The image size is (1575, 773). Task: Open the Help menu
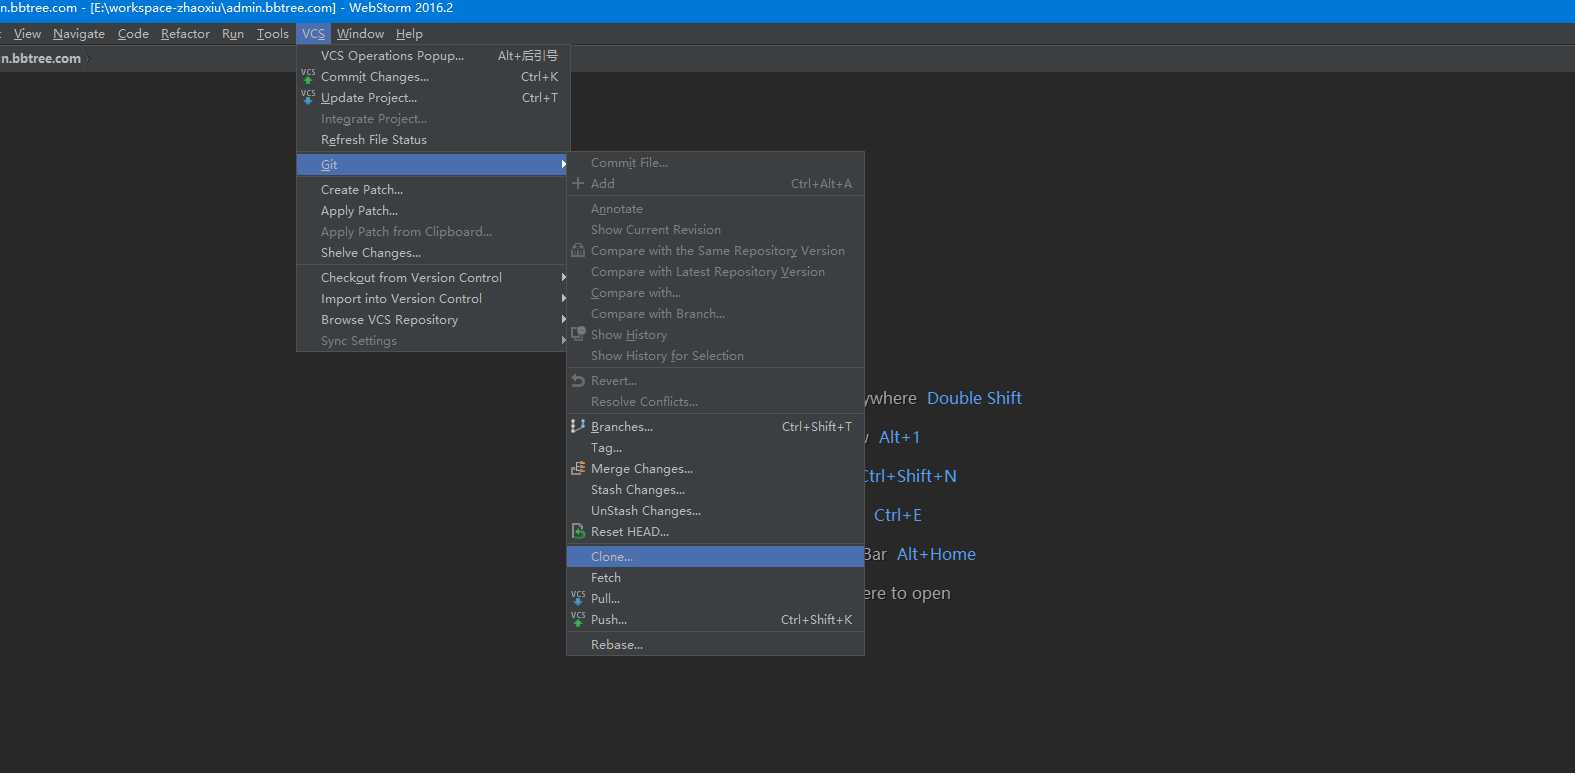point(409,34)
